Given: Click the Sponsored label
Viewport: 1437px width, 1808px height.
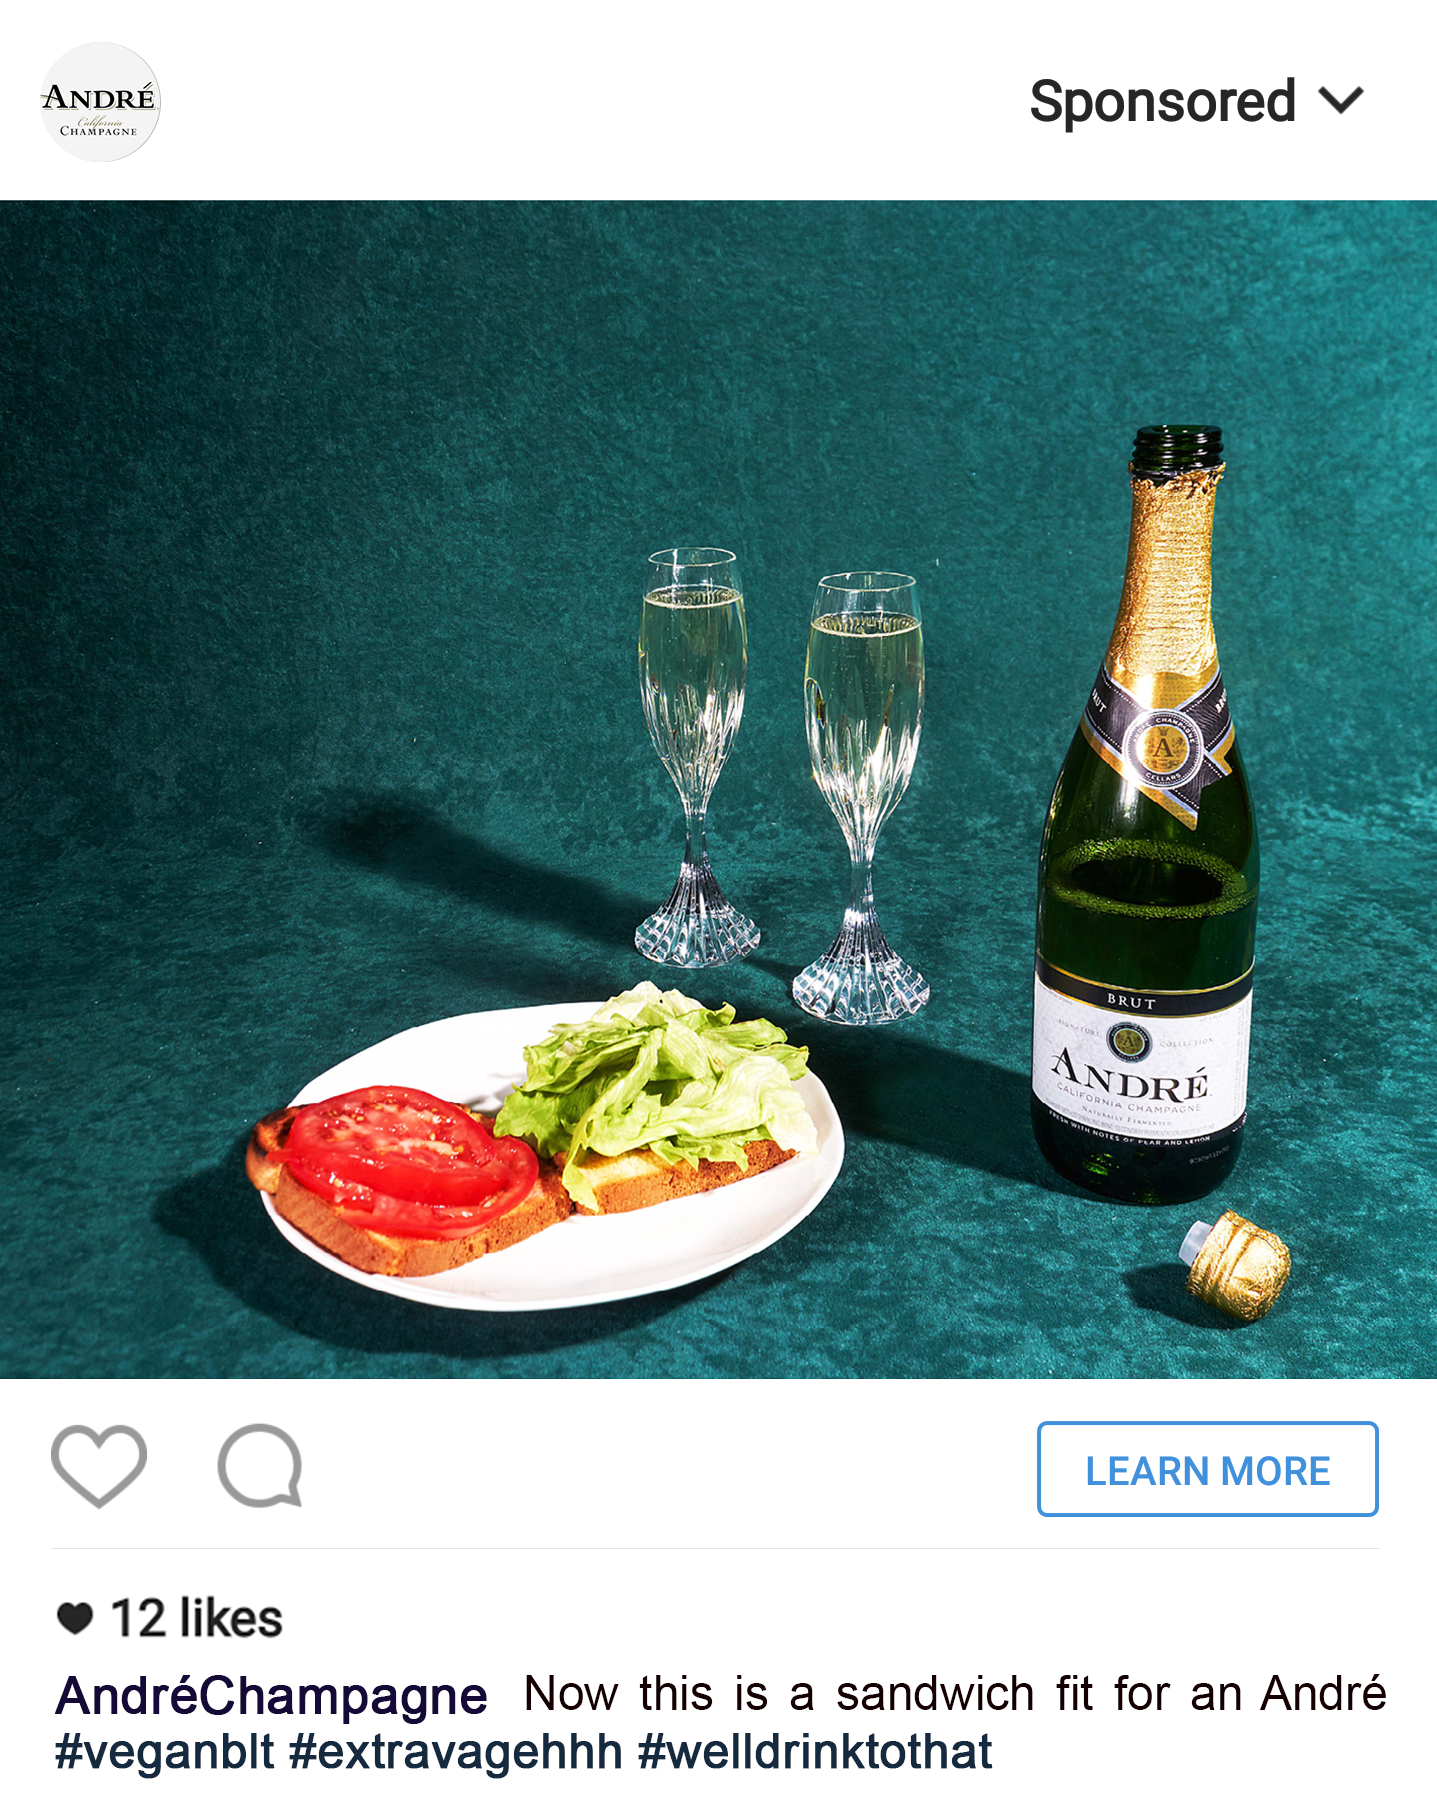Looking at the screenshot, I should [x=1162, y=102].
